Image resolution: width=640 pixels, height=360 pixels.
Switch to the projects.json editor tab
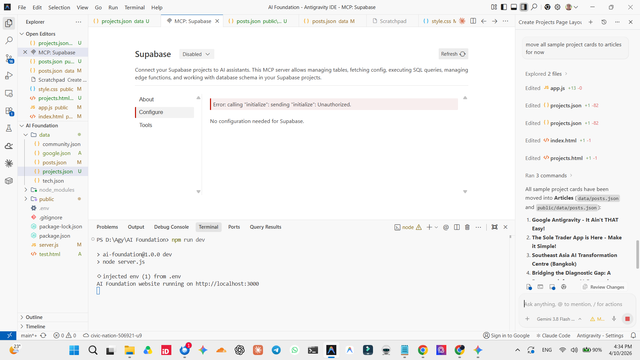click(125, 21)
